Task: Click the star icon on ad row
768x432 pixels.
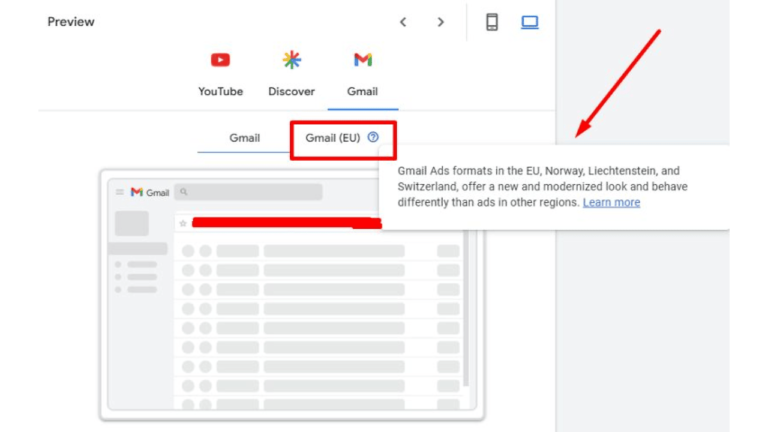Action: point(183,223)
